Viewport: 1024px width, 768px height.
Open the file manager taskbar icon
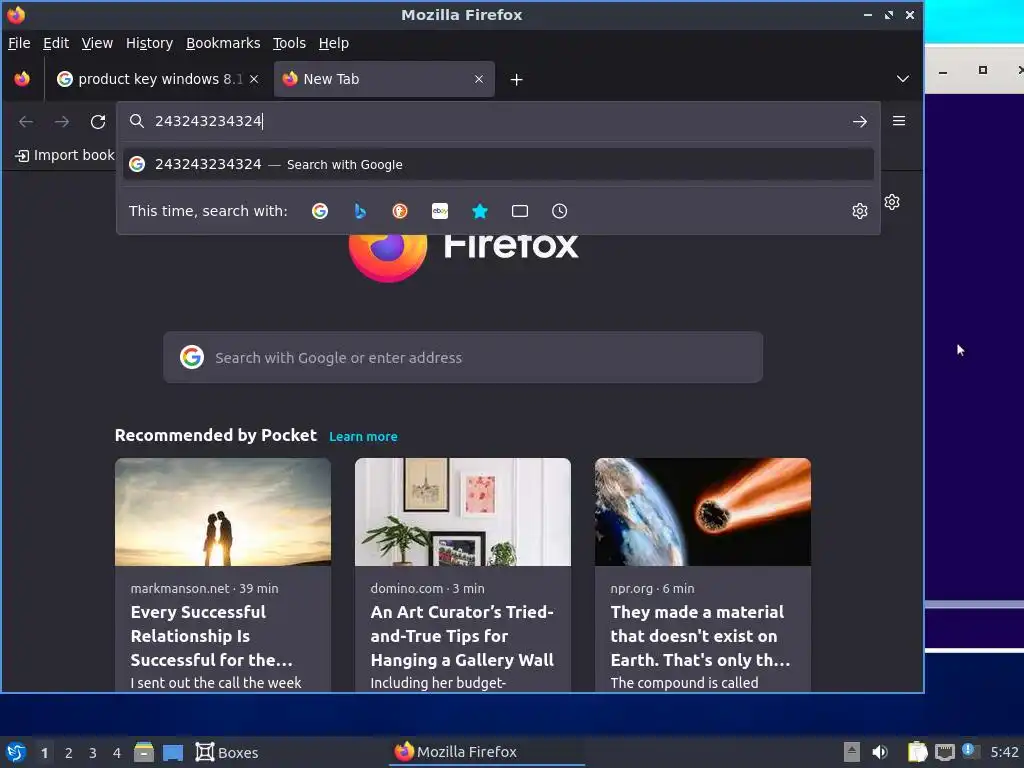coord(144,752)
